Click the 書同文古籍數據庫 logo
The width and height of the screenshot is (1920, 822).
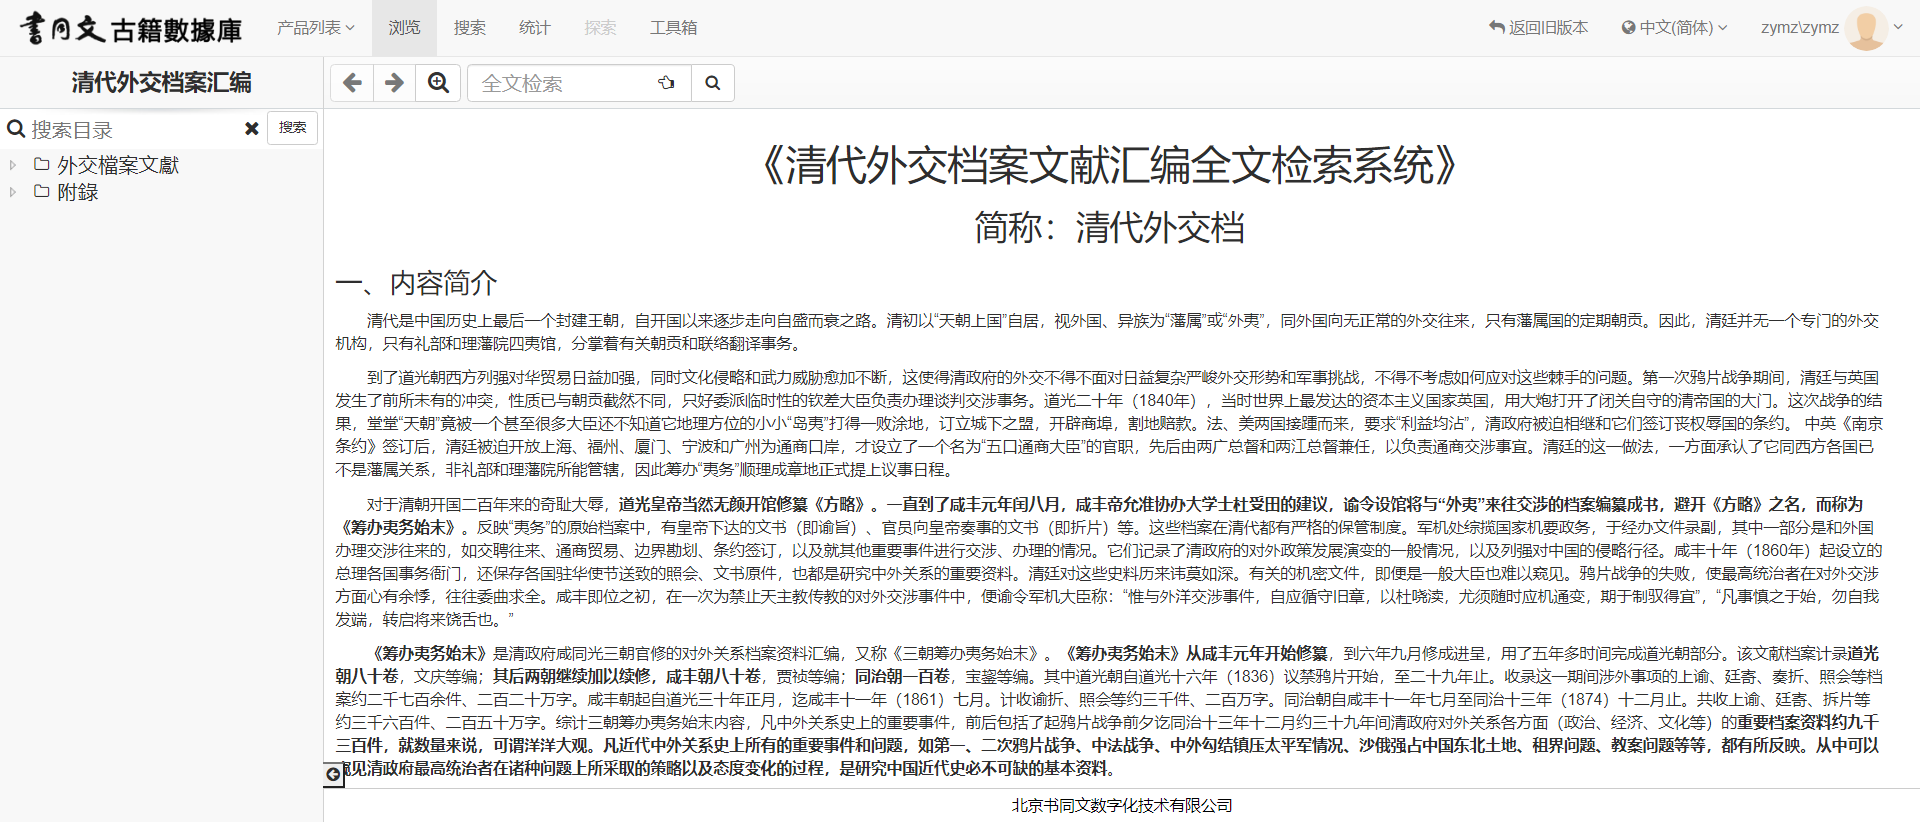[x=131, y=29]
